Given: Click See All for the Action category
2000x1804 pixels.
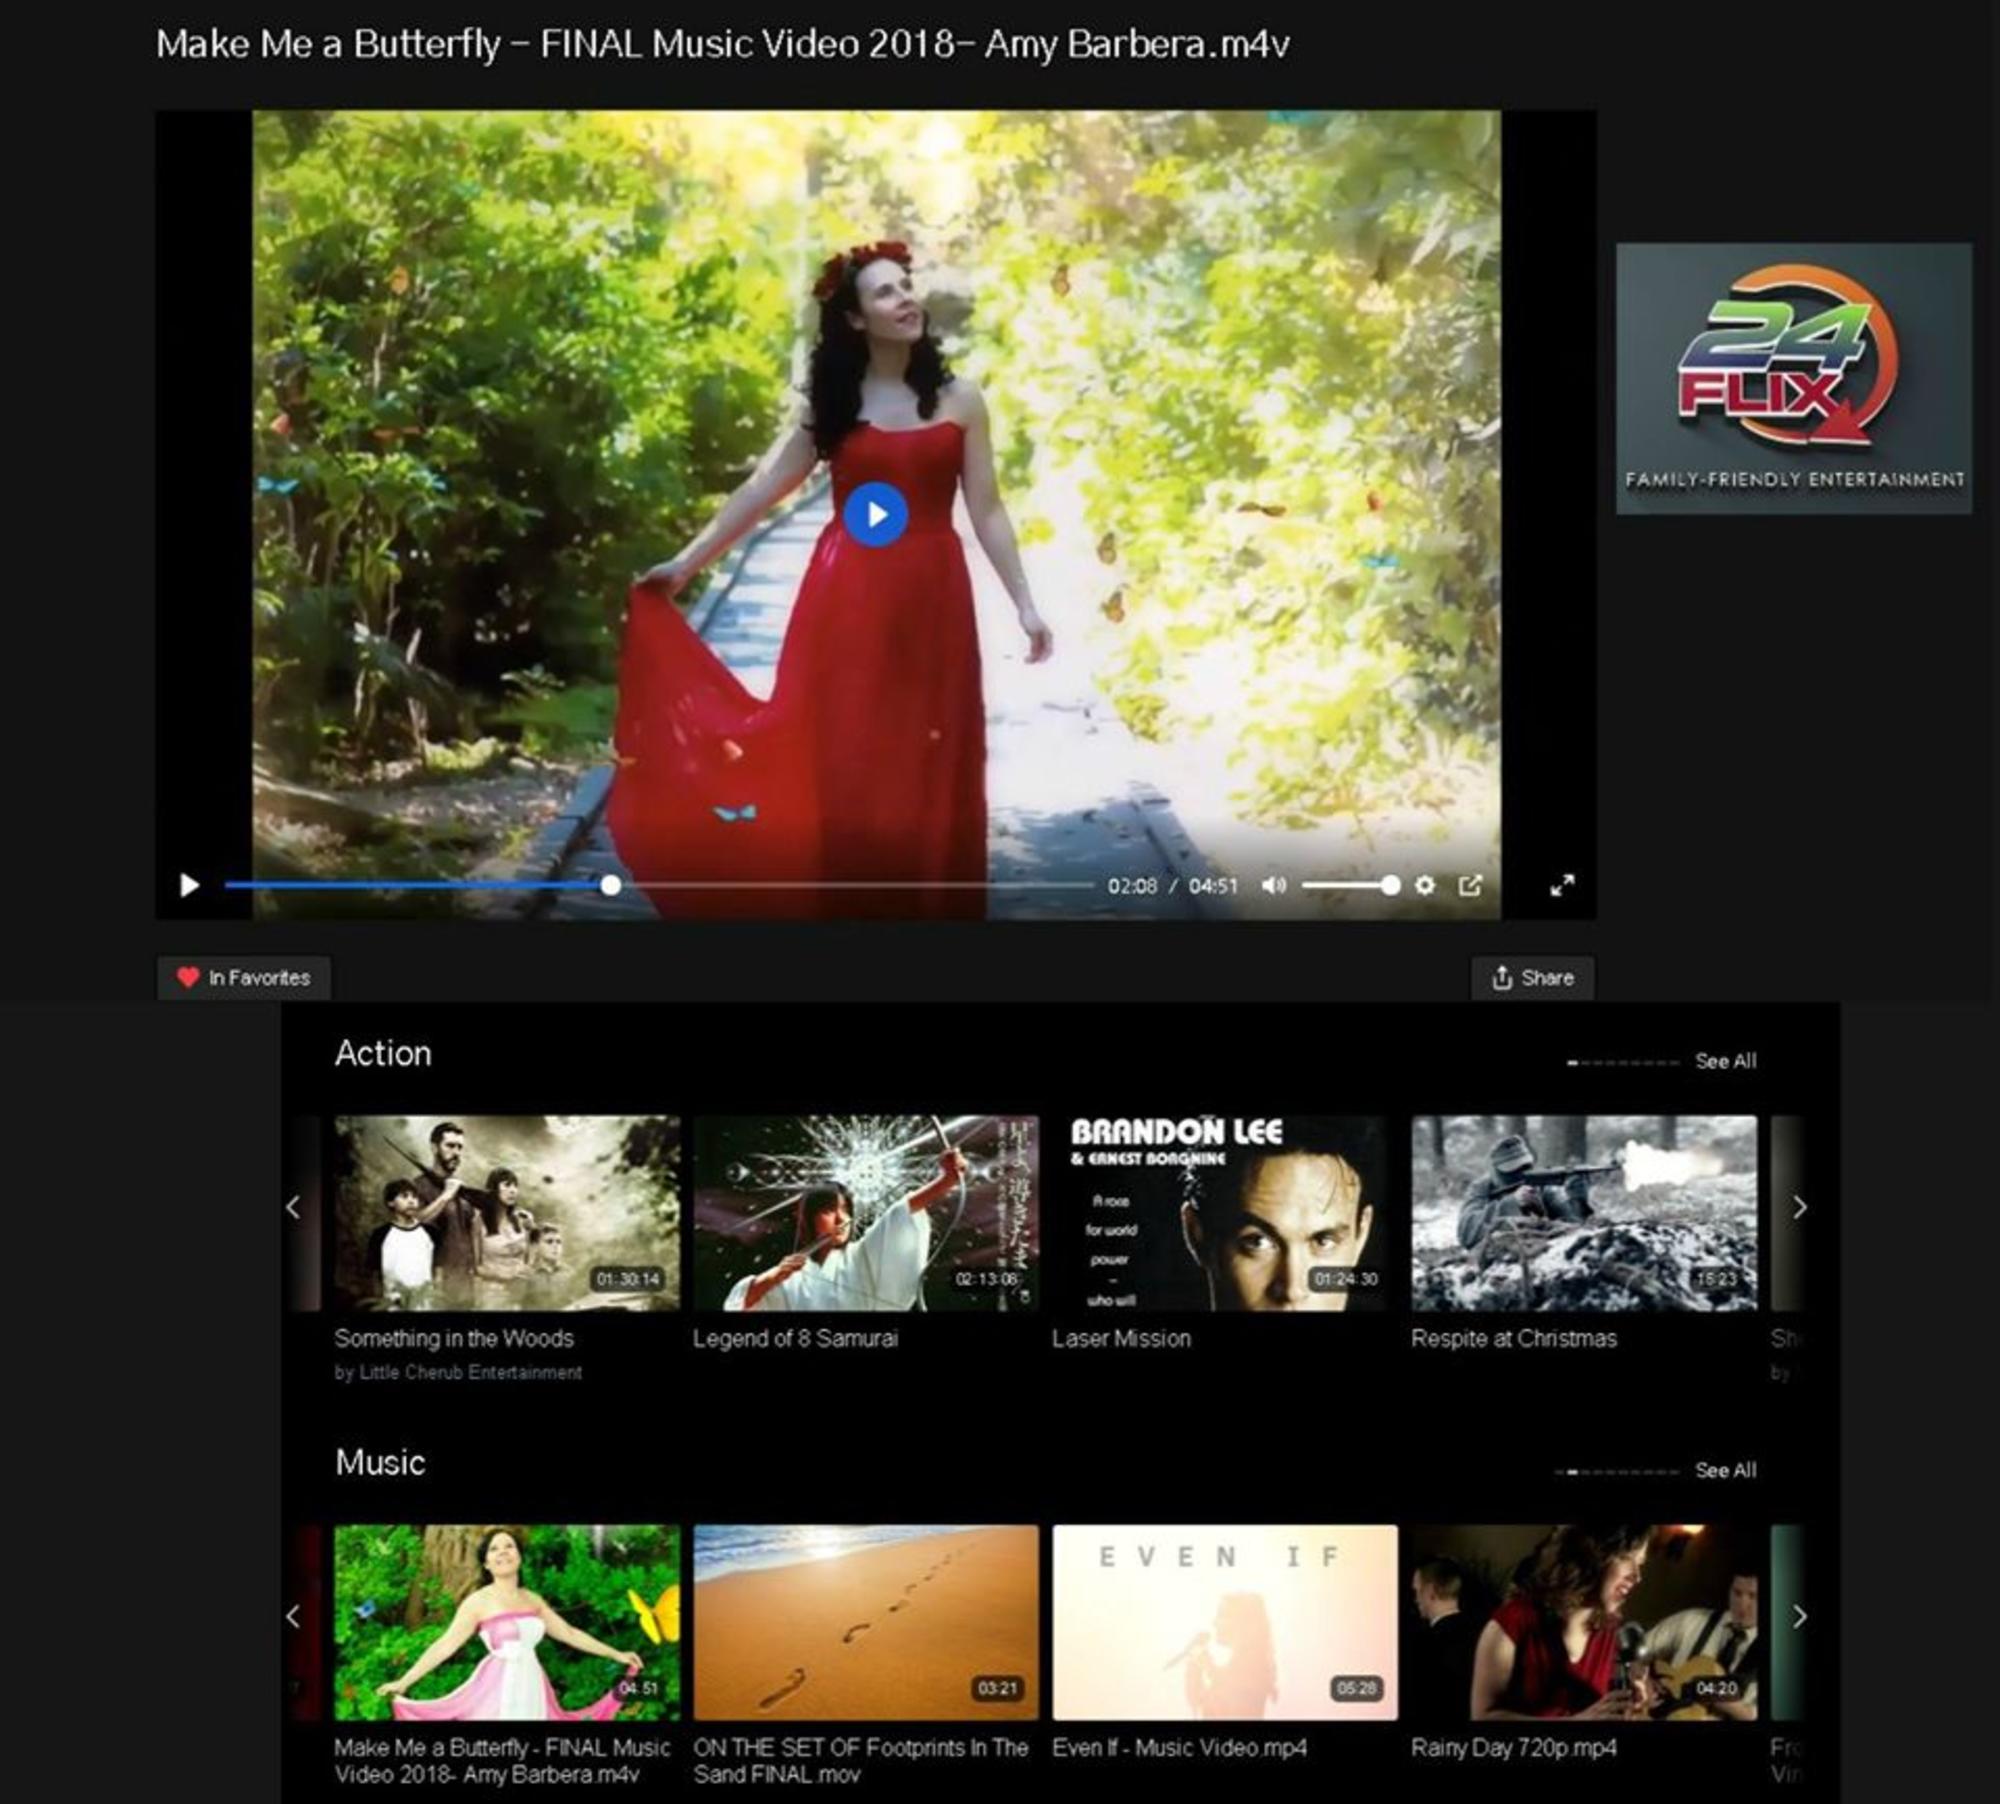Looking at the screenshot, I should point(1725,1061).
